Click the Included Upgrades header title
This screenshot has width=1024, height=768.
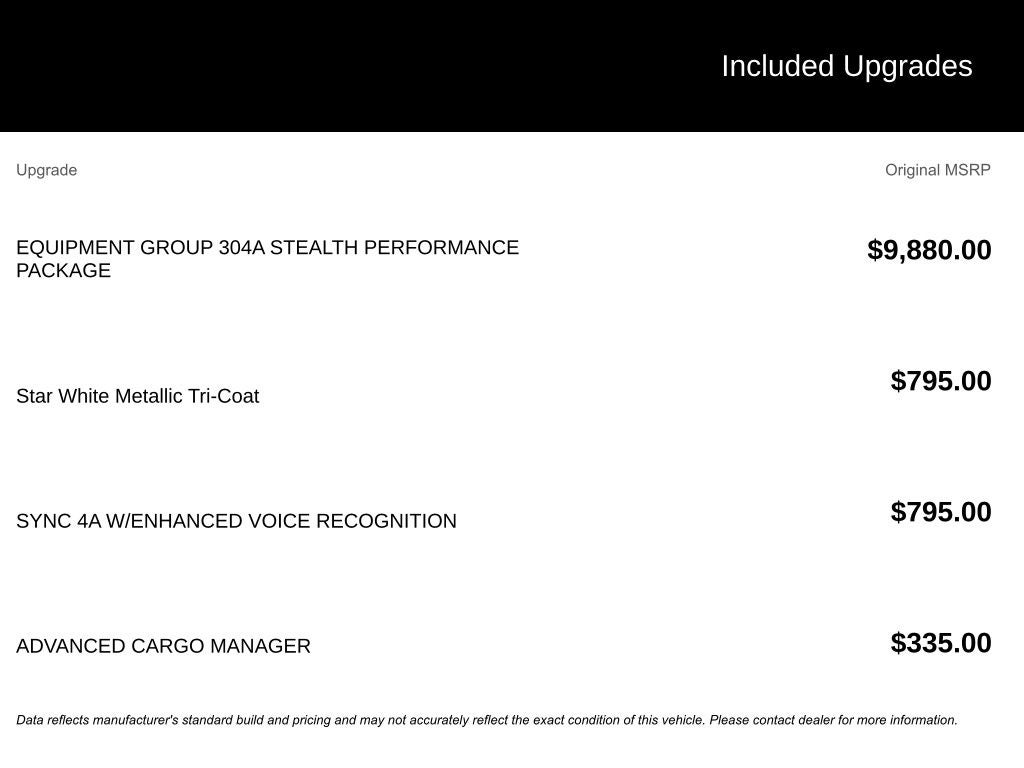click(846, 67)
